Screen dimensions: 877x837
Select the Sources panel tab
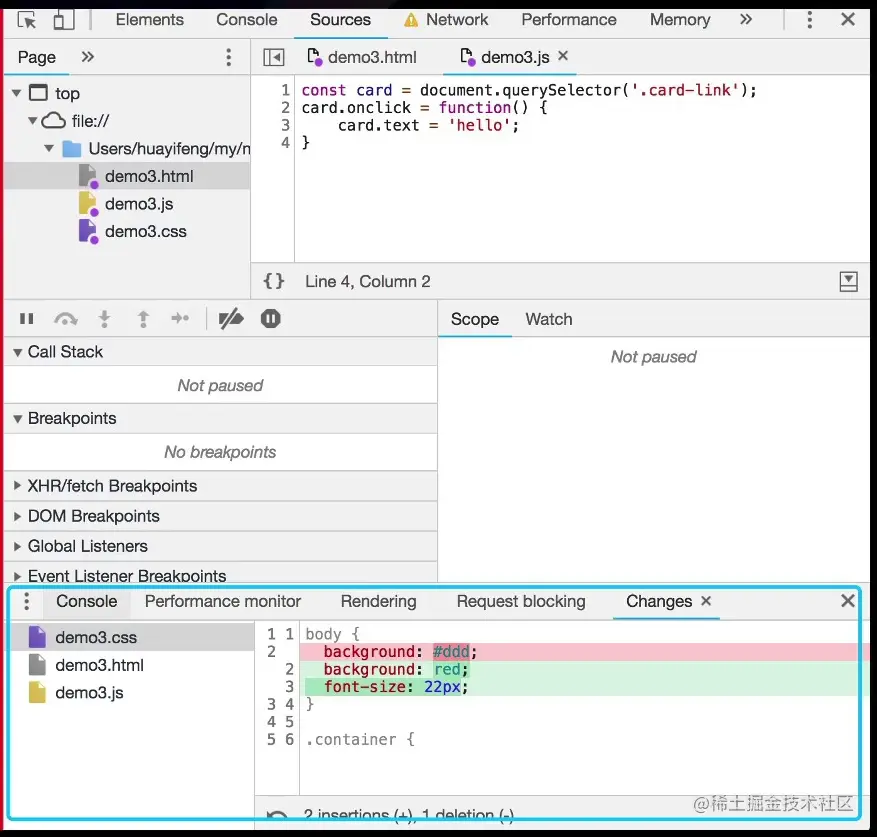click(340, 20)
